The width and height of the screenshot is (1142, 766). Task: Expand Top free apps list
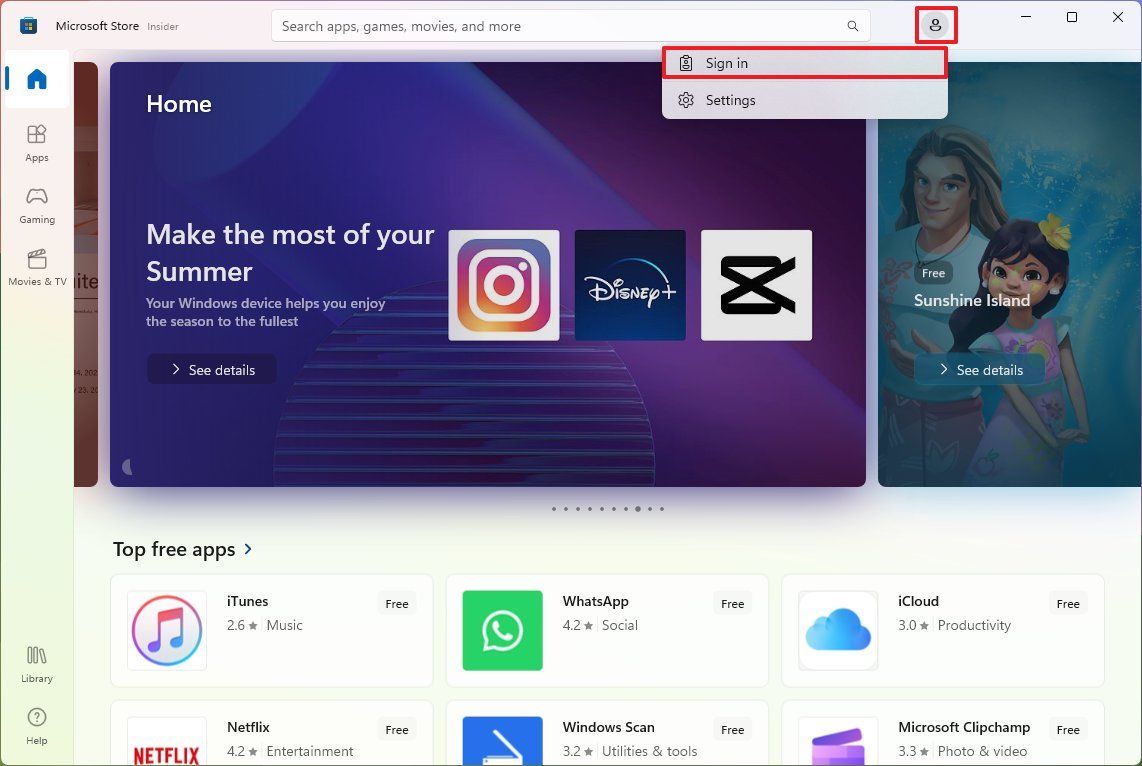pos(248,549)
